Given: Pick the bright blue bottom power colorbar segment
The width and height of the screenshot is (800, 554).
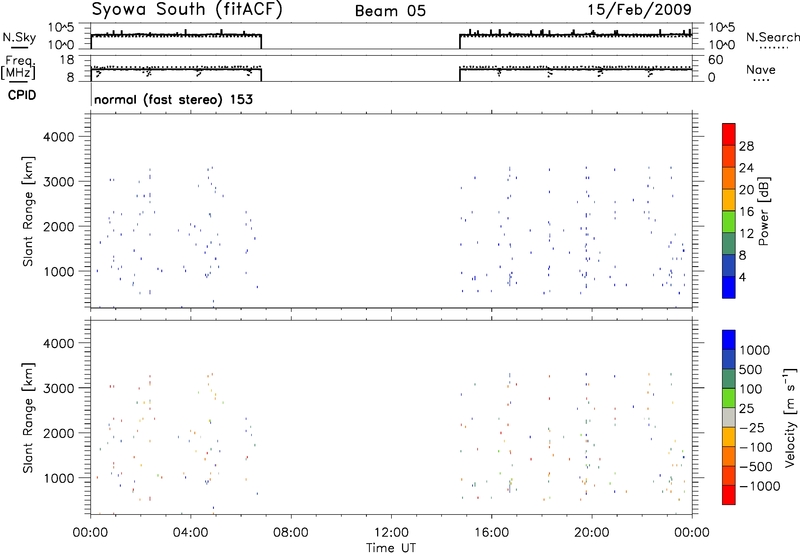Looking at the screenshot, I should [x=729, y=287].
